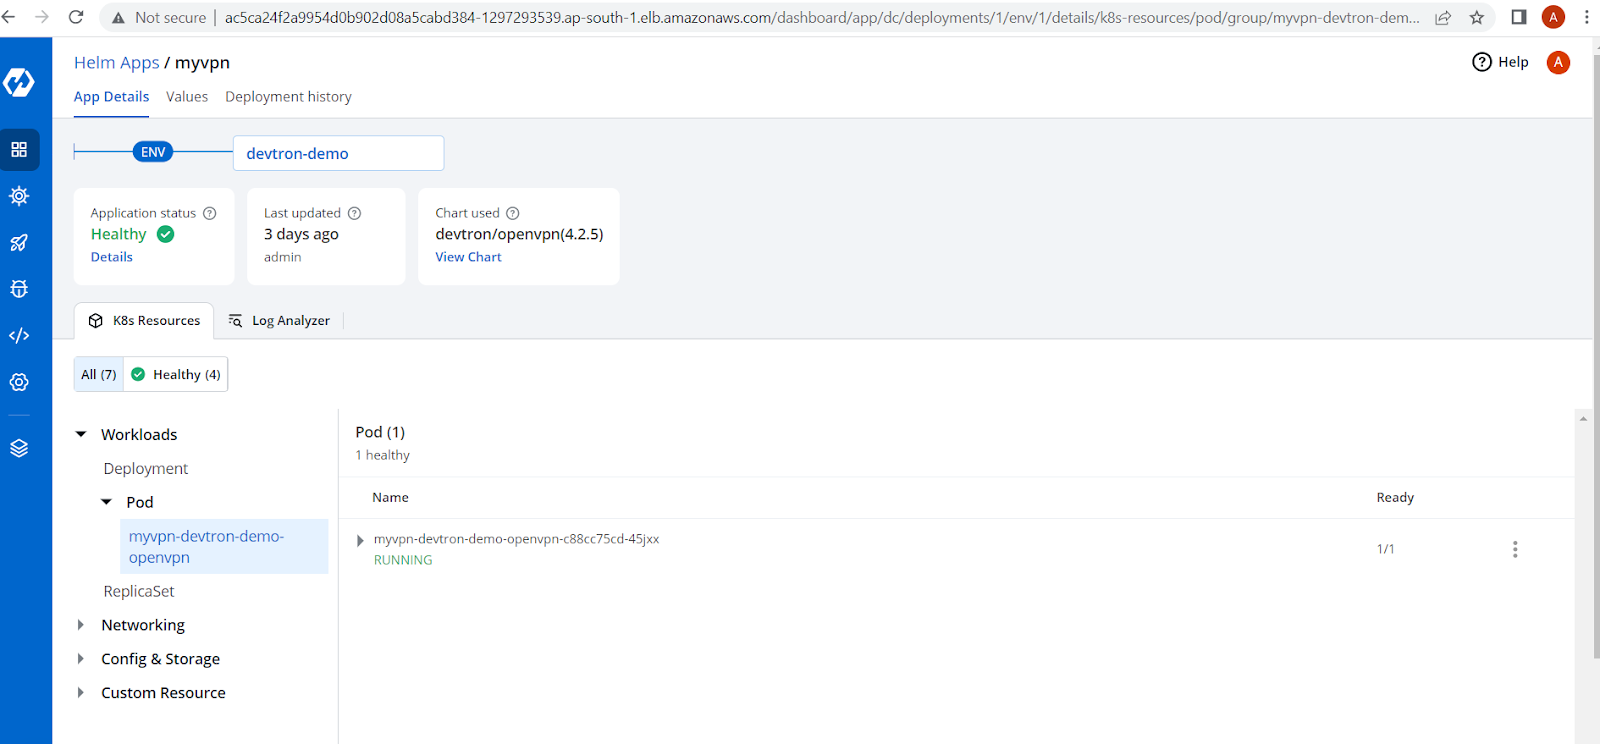Expand the Networking section
The height and width of the screenshot is (744, 1600).
tap(81, 625)
